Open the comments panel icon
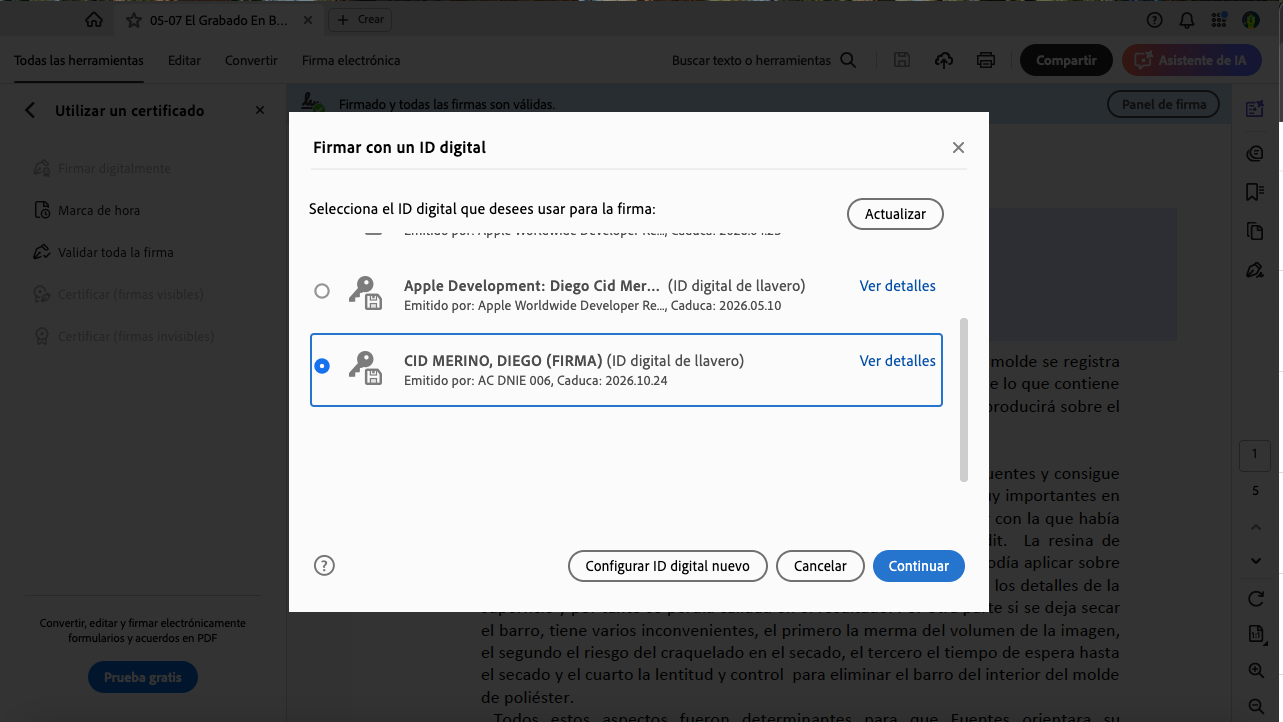1283x722 pixels. (1254, 153)
